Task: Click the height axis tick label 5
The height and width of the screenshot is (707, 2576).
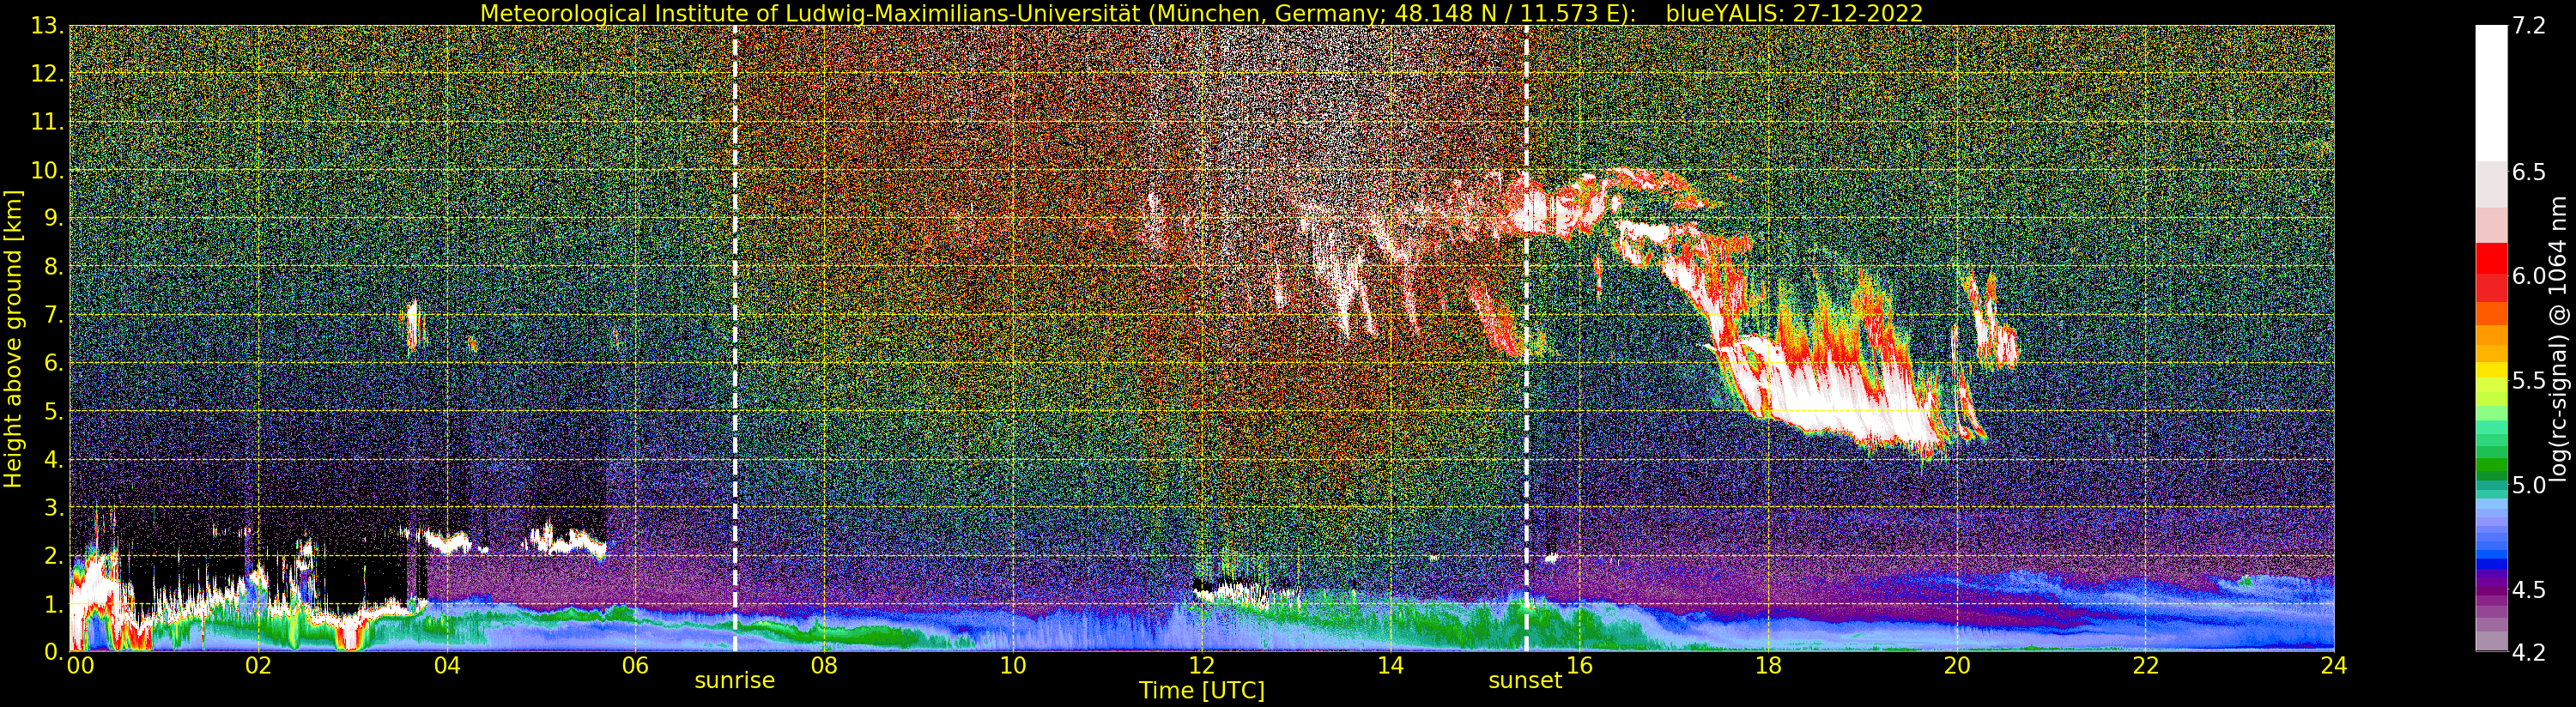Action: point(53,412)
